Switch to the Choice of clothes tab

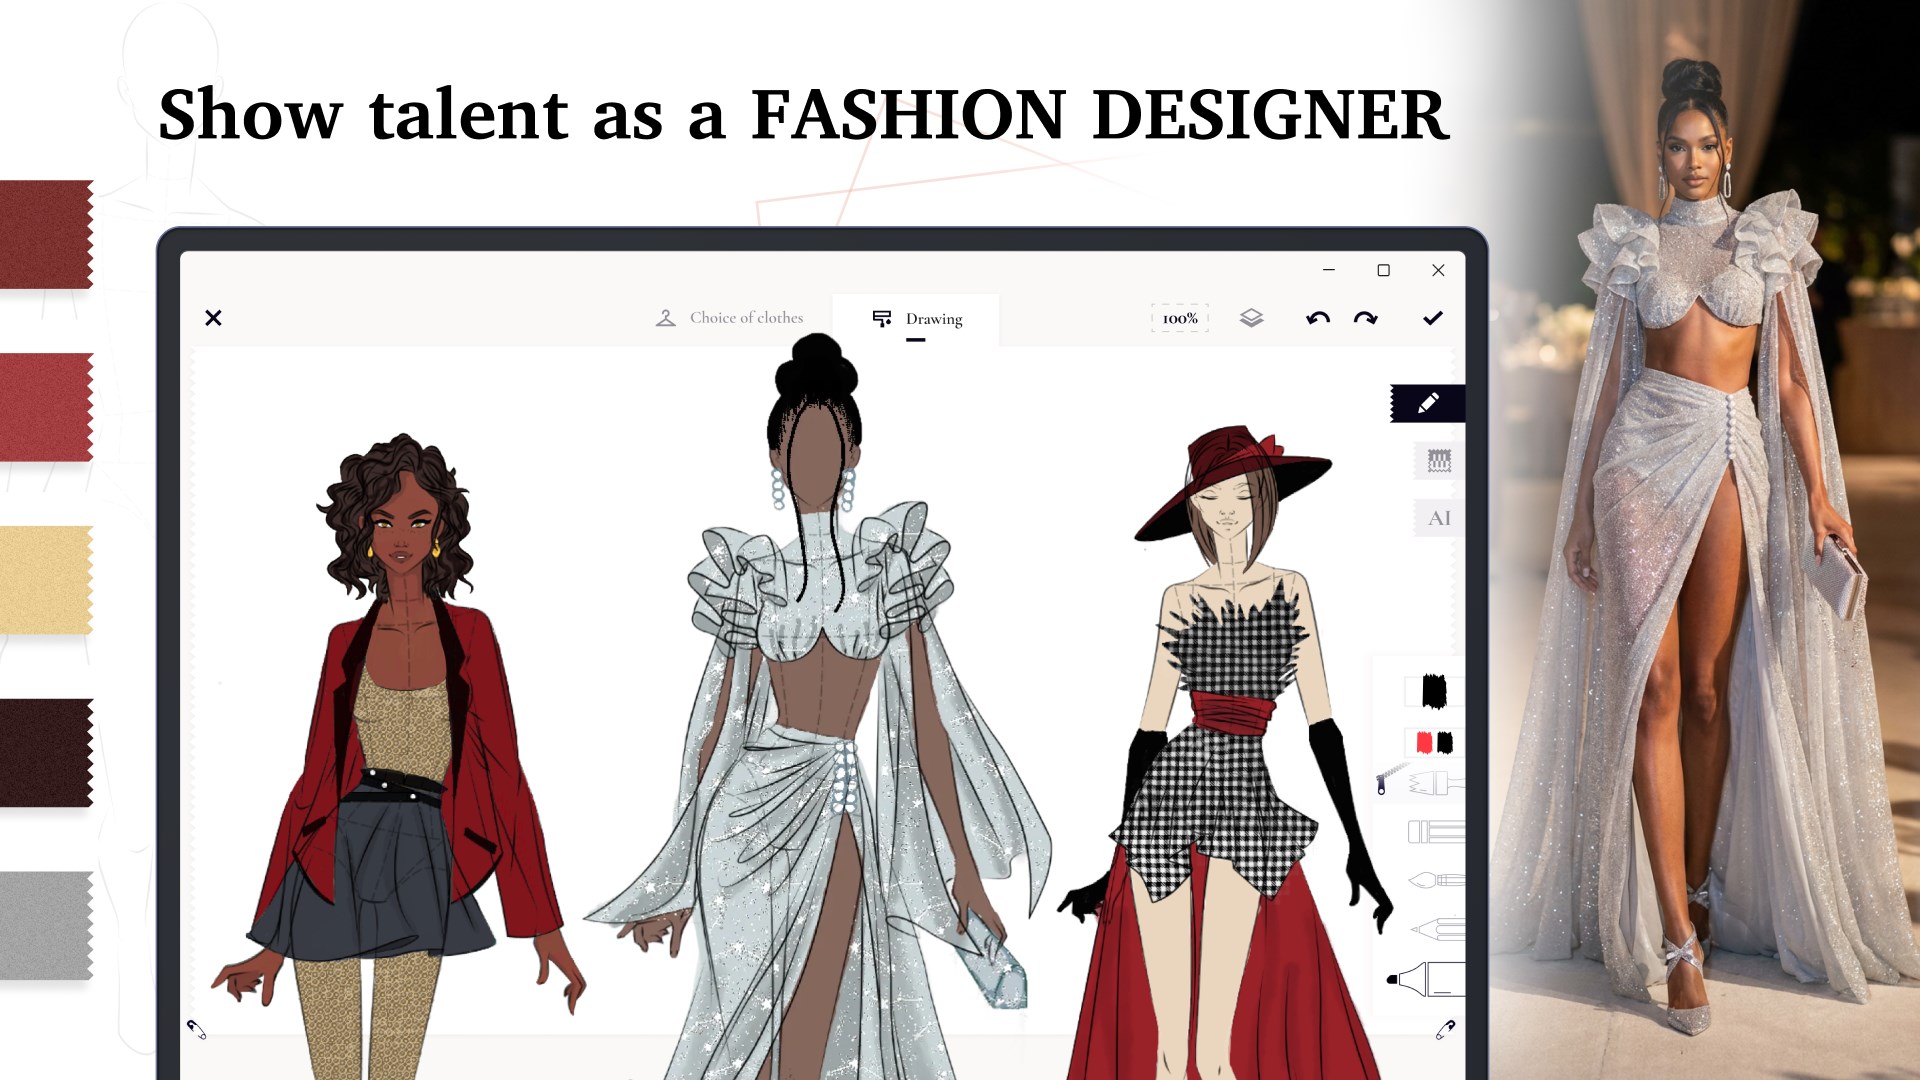729,318
